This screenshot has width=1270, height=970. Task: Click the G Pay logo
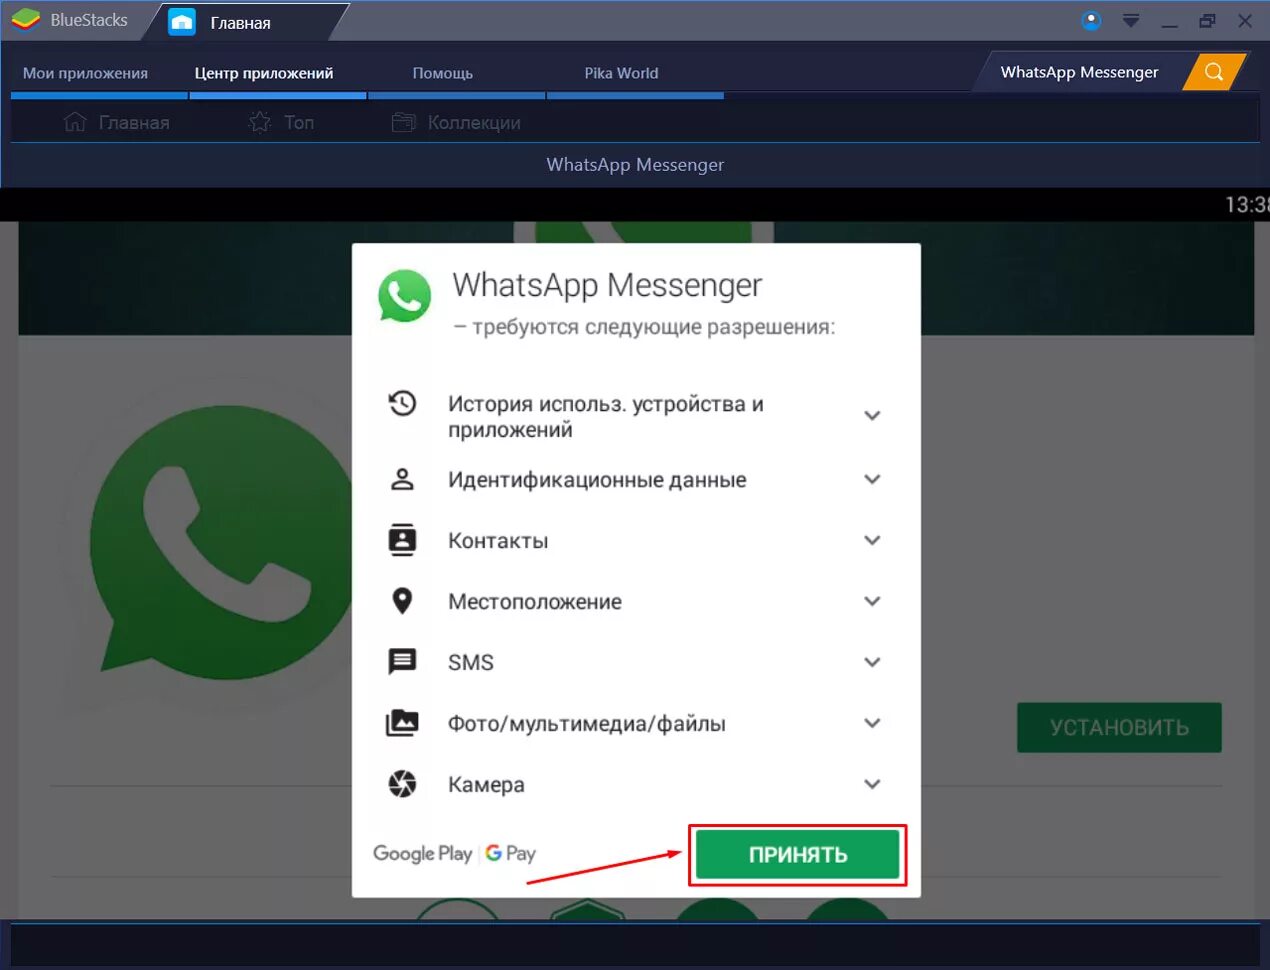point(511,853)
